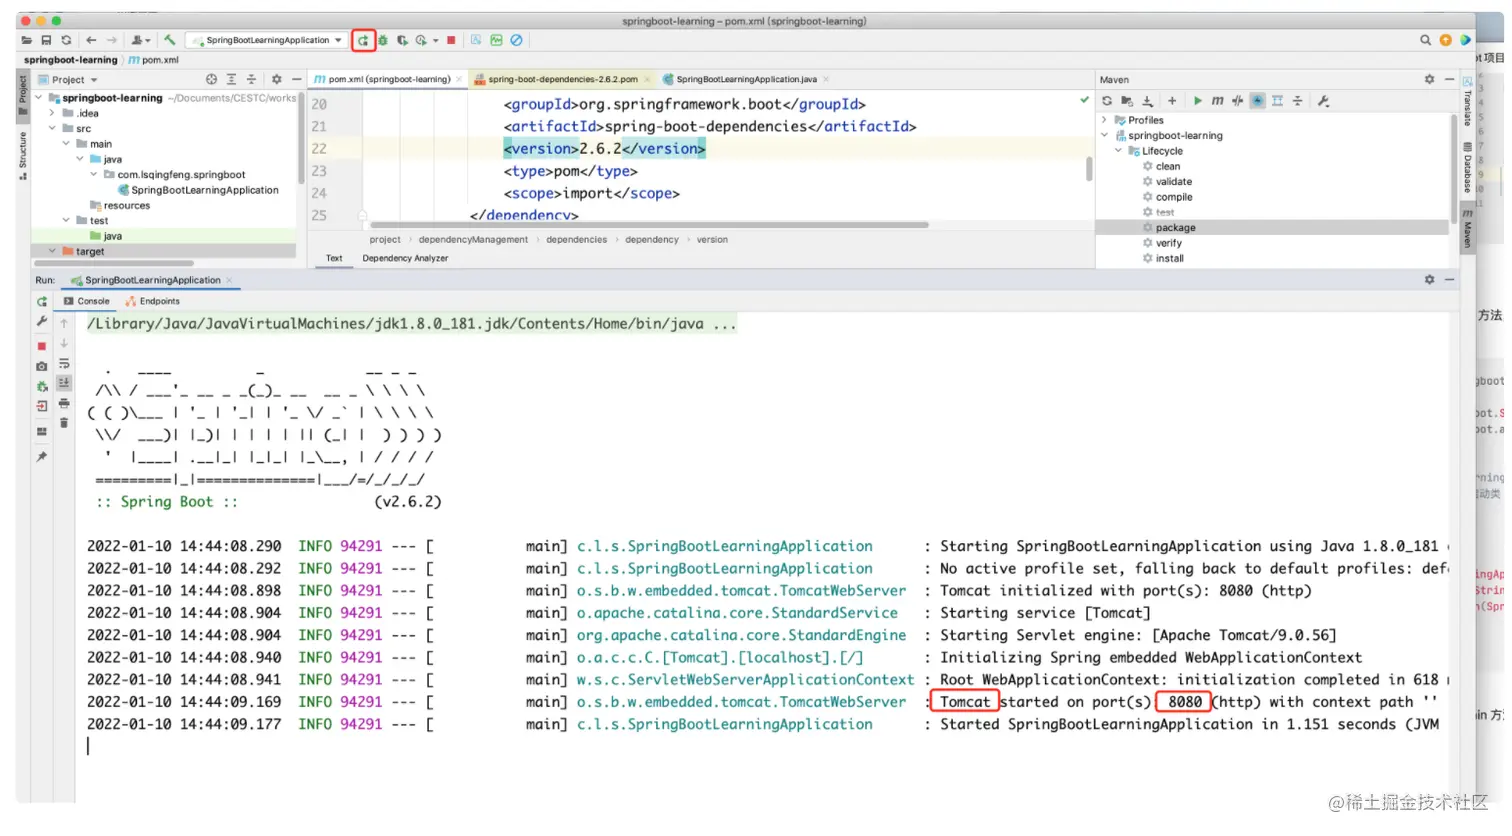Image resolution: width=1512 pixels, height=836 pixels.
Task: Close the SpringBootLearningApplication Run tab
Action: [230, 280]
